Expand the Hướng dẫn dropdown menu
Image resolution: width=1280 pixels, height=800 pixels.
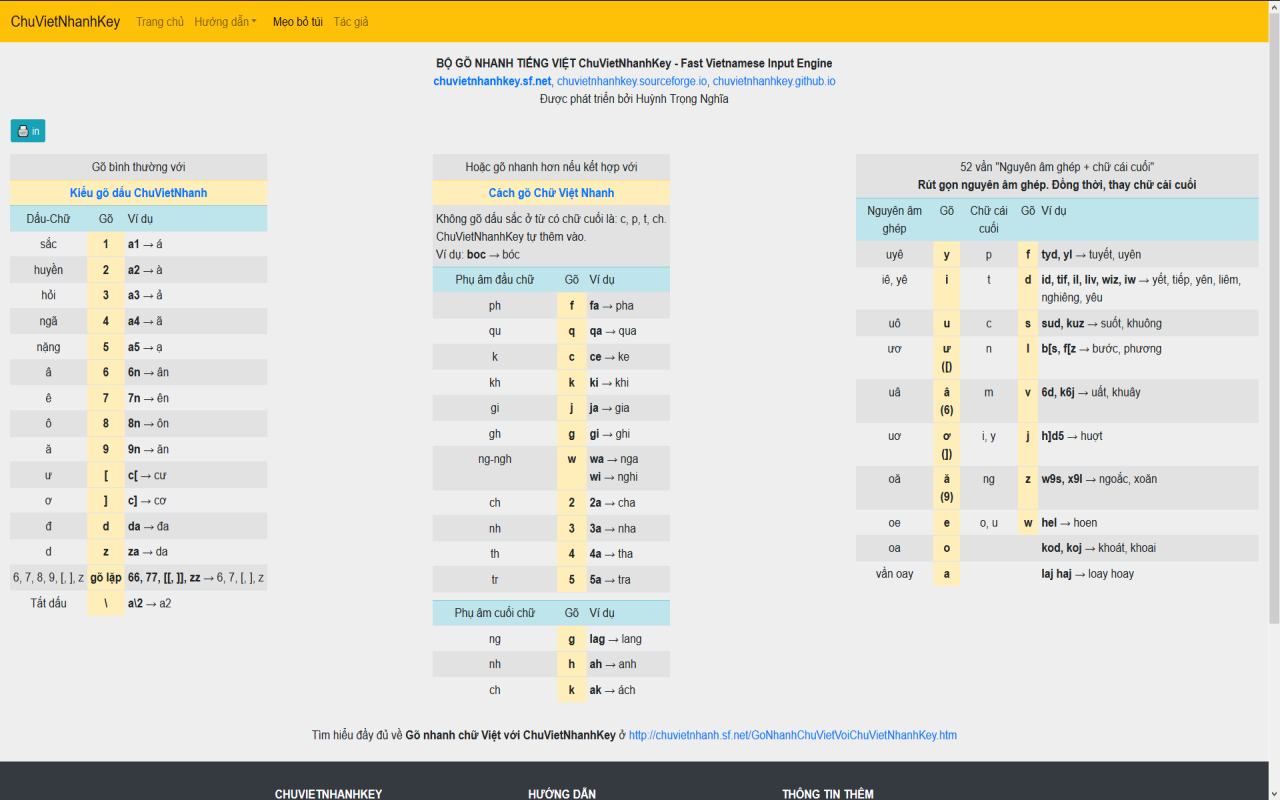(x=226, y=21)
